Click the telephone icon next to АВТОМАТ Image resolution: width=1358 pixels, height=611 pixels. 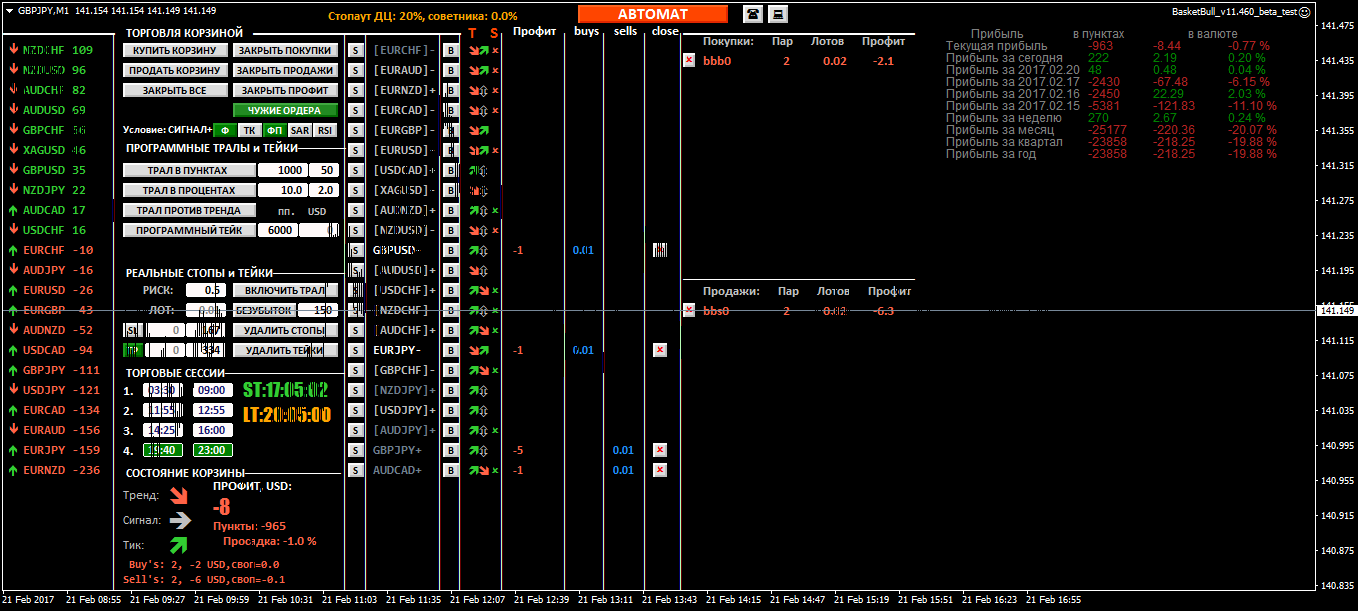tap(751, 14)
